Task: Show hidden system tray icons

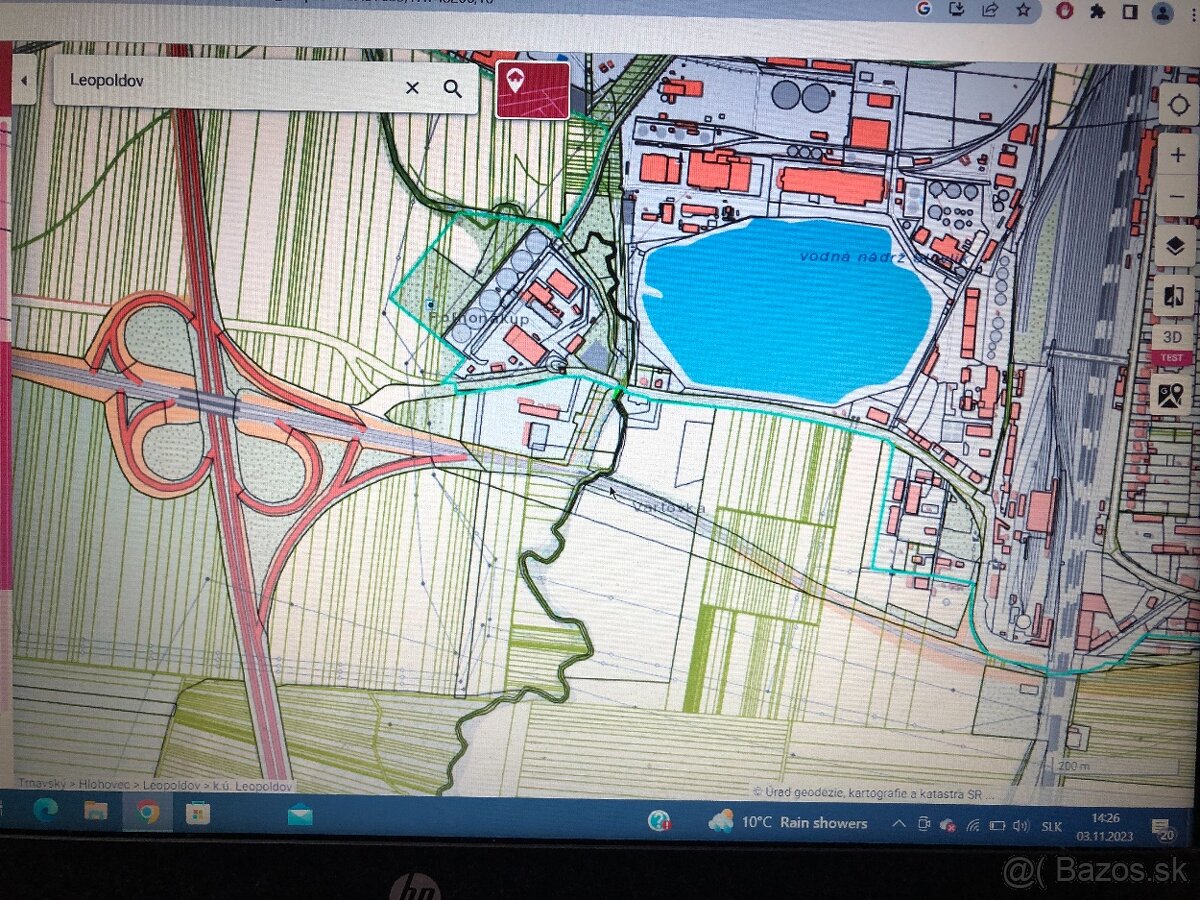Action: point(897,824)
